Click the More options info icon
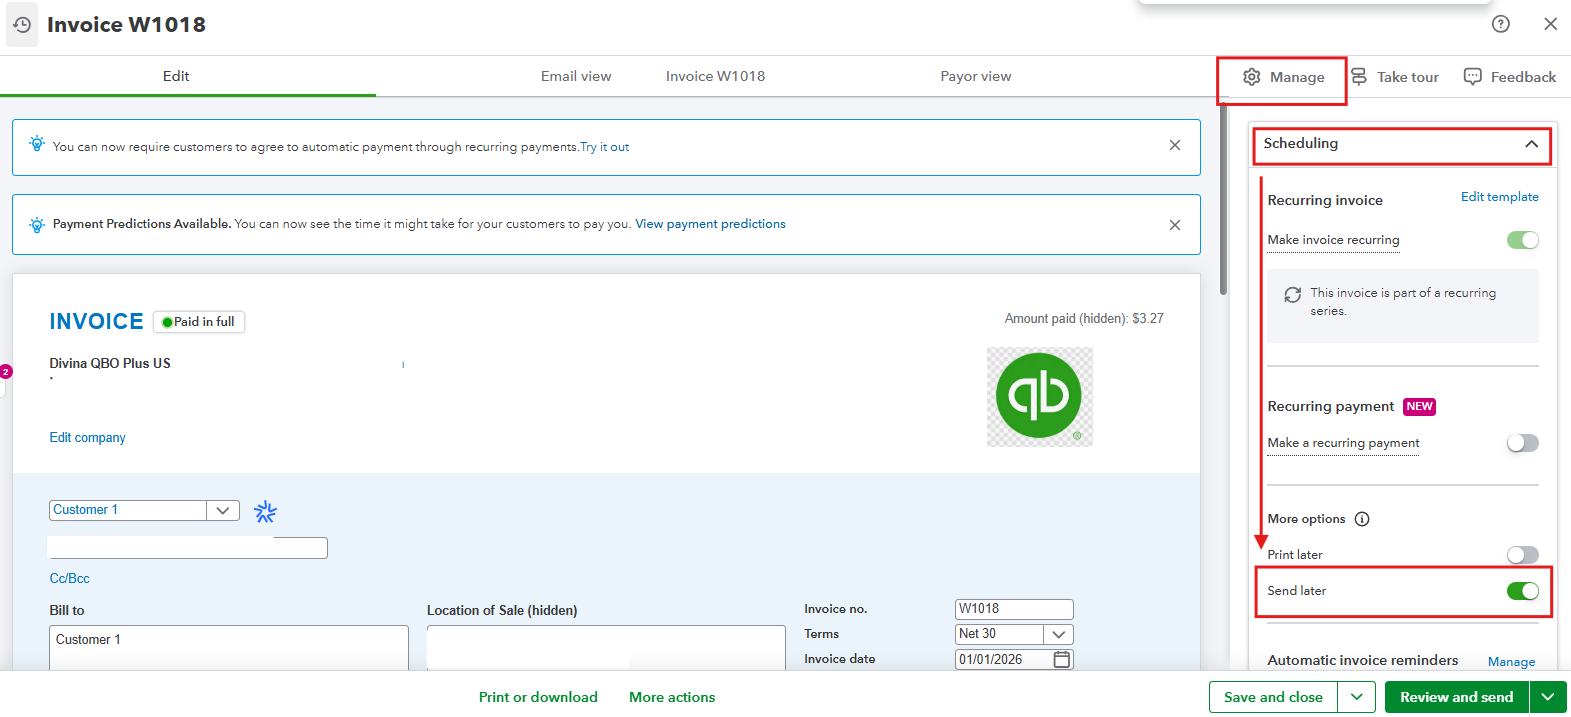This screenshot has height=717, width=1571. (x=1362, y=519)
